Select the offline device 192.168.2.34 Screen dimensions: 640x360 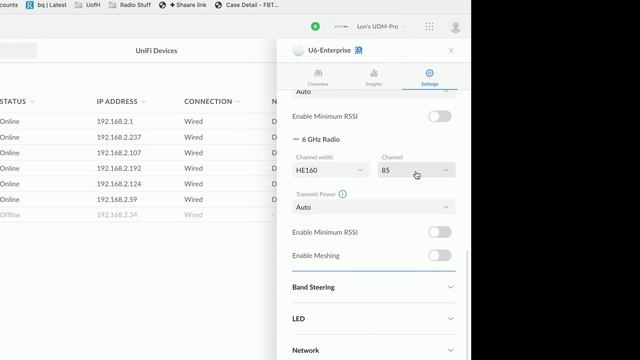138,215
